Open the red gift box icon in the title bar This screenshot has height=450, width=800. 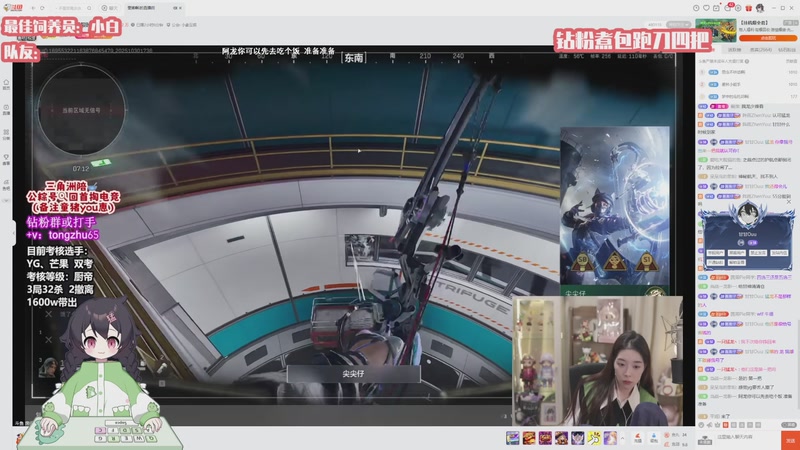click(x=748, y=8)
